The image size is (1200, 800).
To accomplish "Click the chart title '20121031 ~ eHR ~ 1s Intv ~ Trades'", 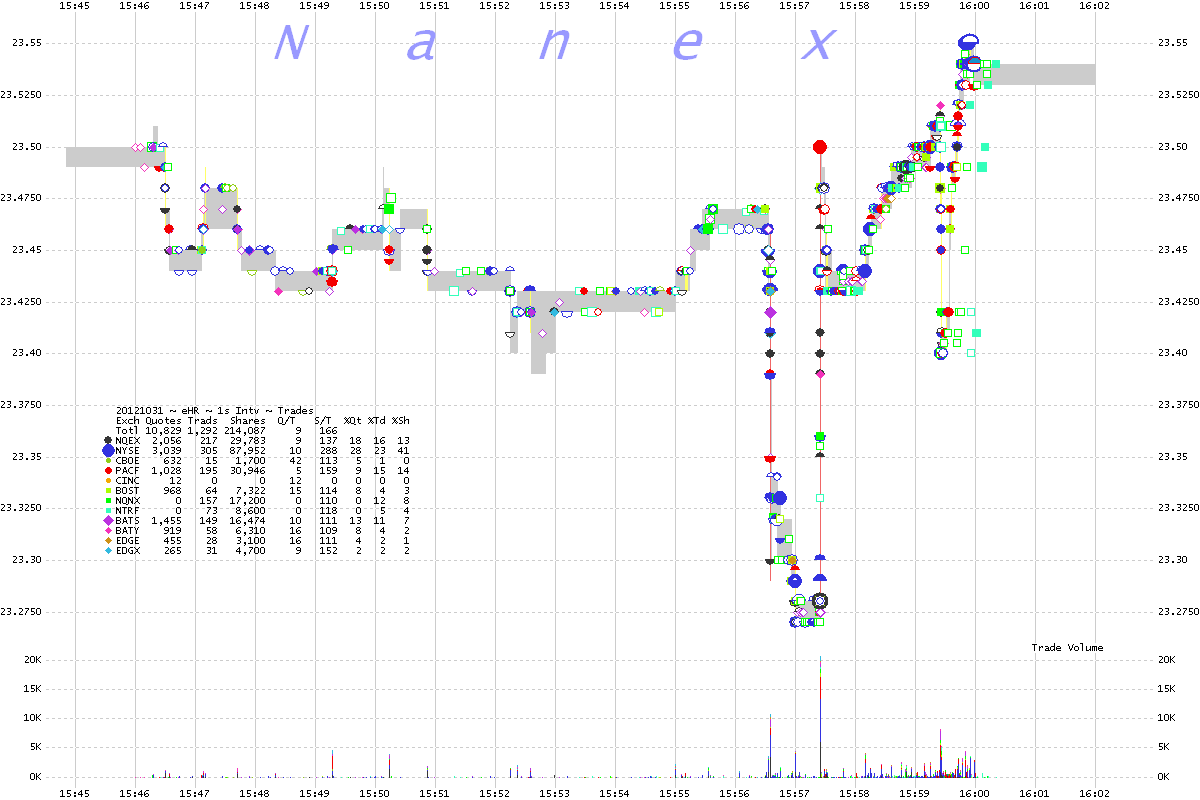I will pos(215,410).
